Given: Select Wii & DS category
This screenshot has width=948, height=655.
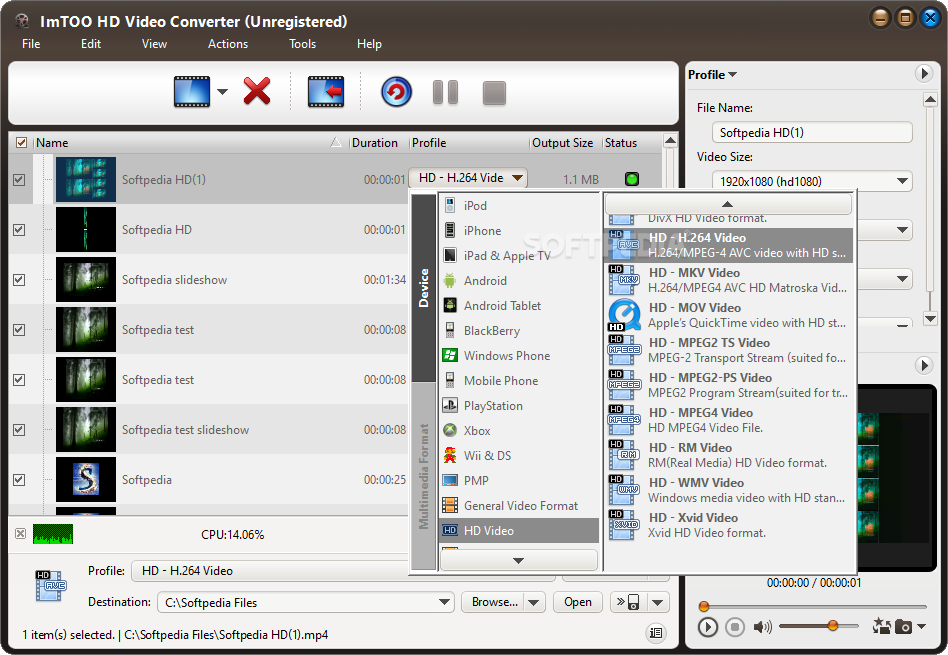Looking at the screenshot, I should coord(519,455).
